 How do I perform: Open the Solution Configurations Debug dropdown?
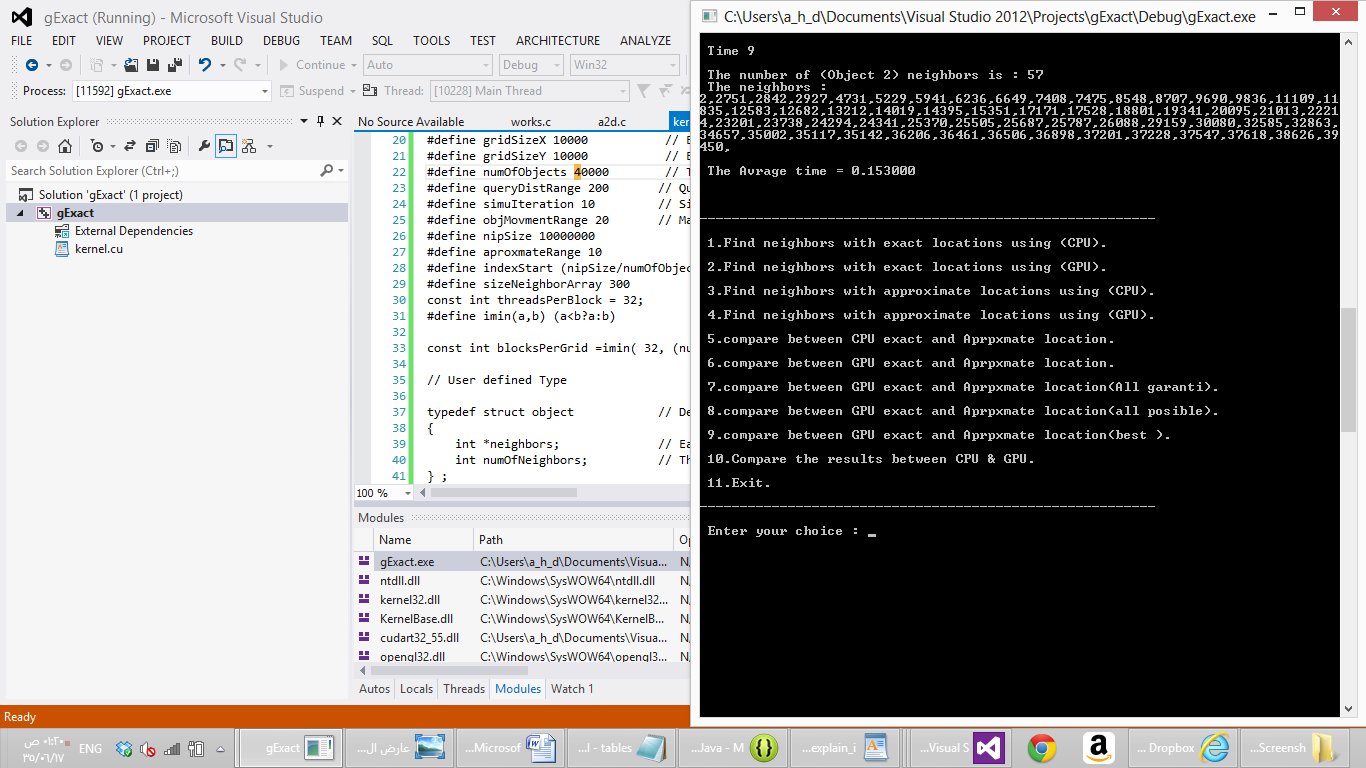point(531,65)
